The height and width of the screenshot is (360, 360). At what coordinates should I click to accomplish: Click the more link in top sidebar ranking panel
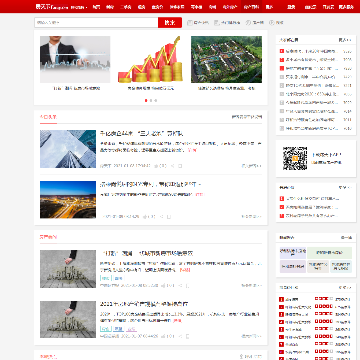tap(345, 40)
